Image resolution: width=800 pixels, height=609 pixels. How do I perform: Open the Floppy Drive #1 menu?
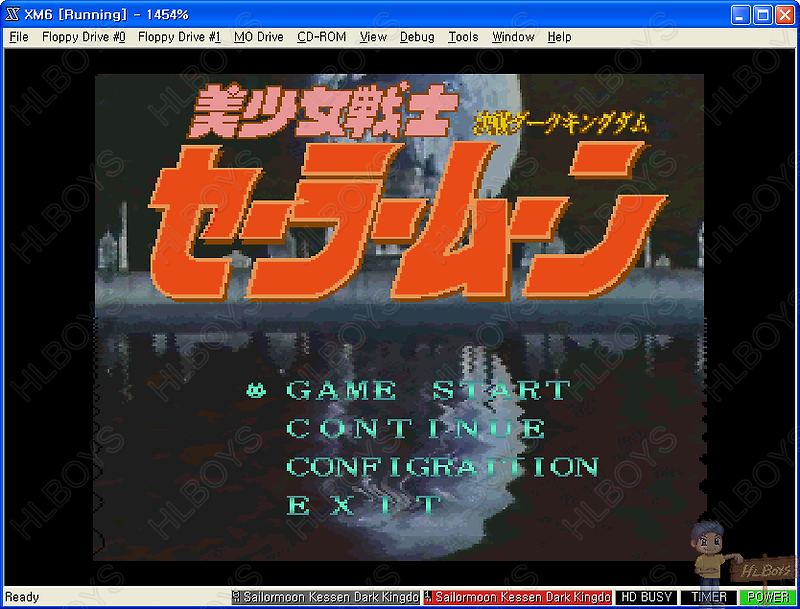180,37
